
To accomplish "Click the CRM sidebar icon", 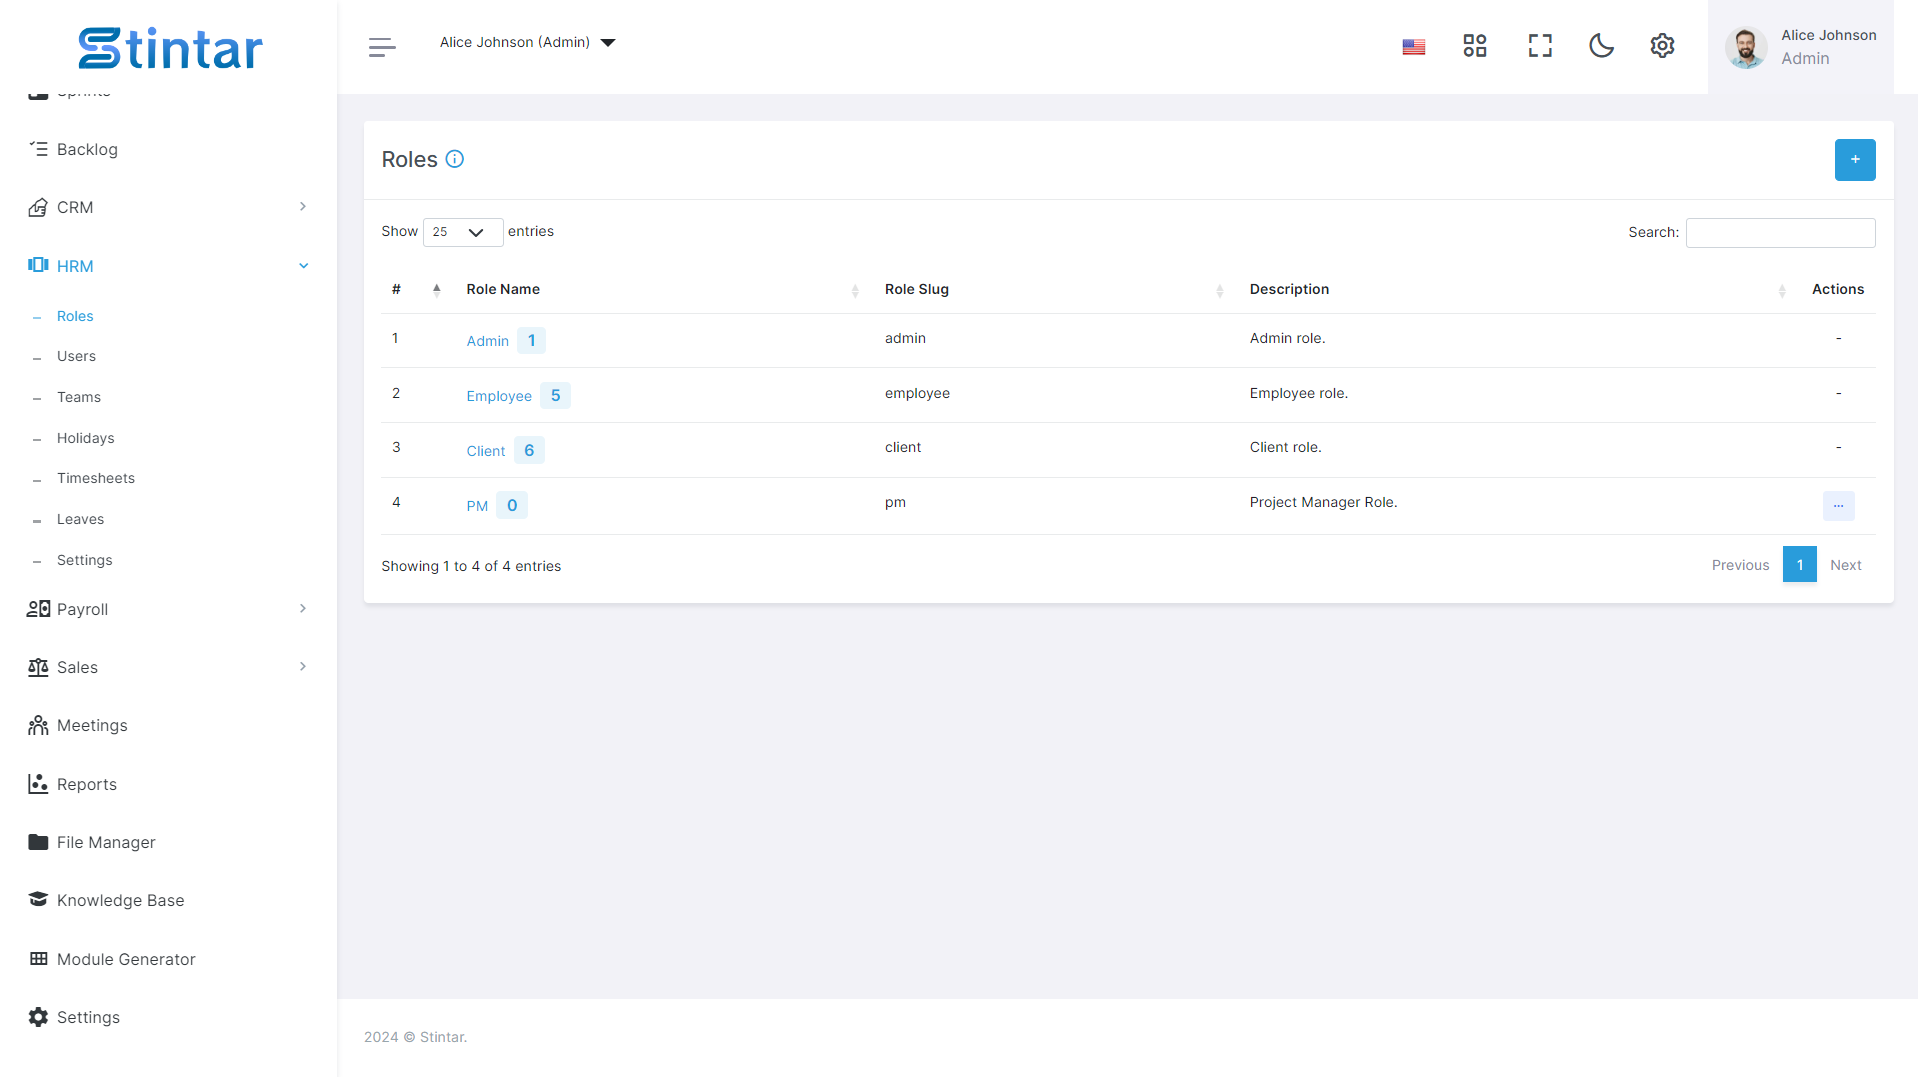I will (x=38, y=207).
